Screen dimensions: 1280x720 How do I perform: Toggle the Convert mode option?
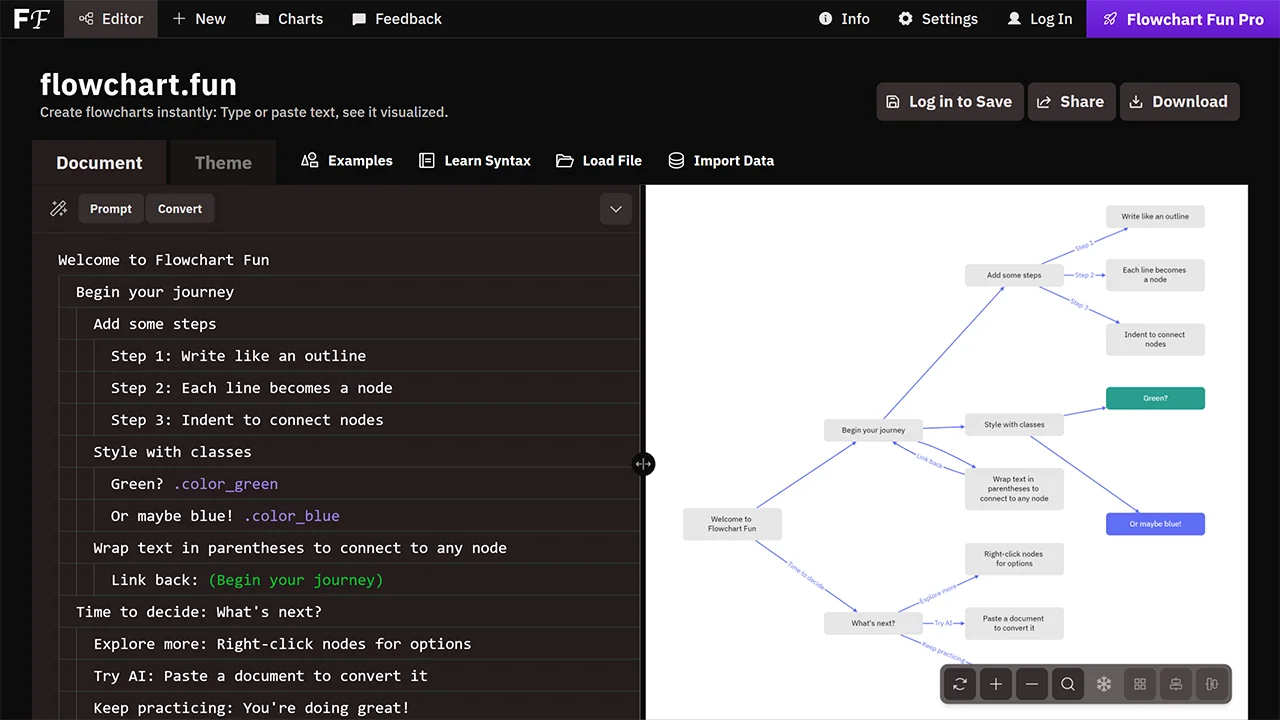(179, 208)
